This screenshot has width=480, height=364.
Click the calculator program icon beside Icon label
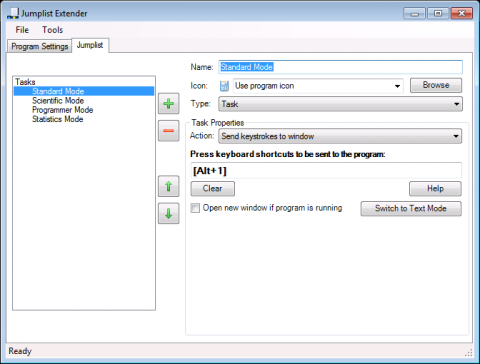[224, 86]
